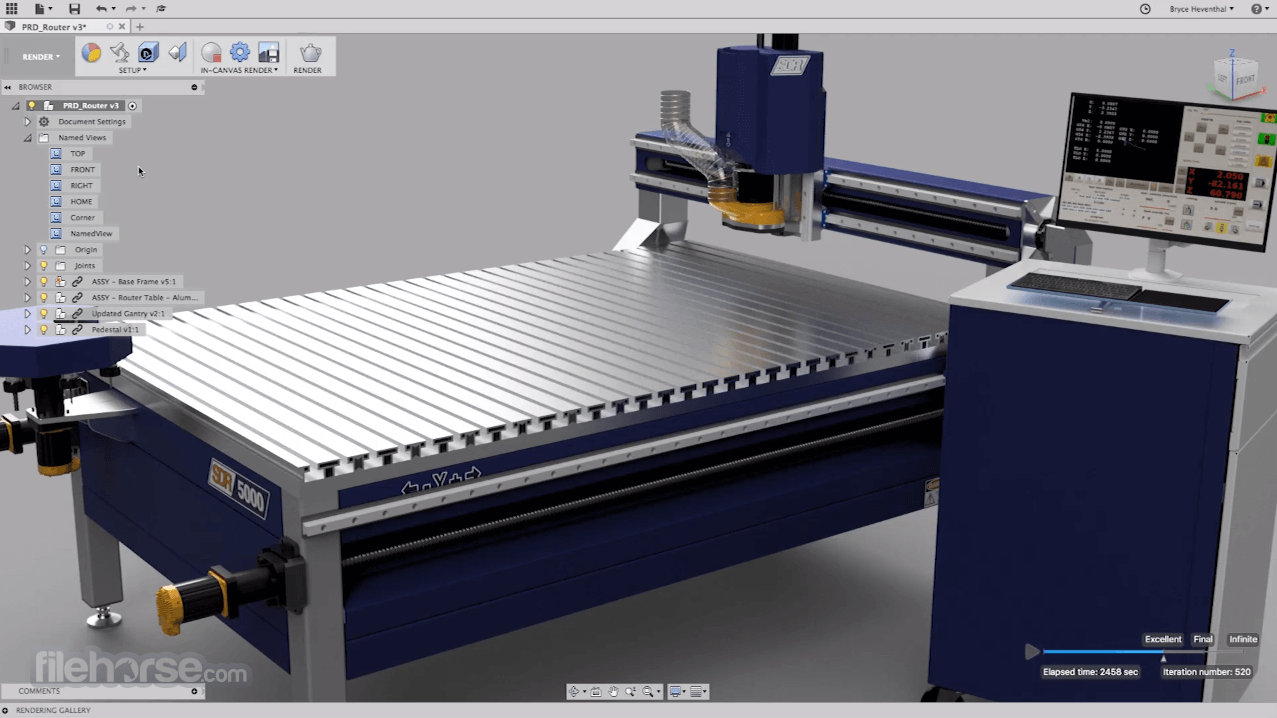
Task: Expand the Joints folder
Action: point(27,266)
